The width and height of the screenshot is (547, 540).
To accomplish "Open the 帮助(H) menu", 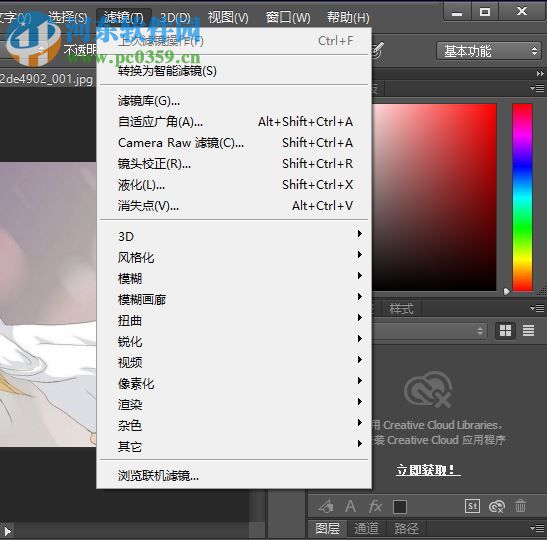I will click(348, 17).
